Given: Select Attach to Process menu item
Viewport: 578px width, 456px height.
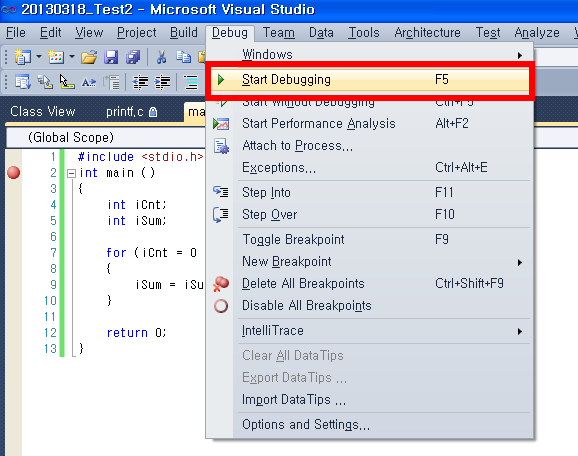Looking at the screenshot, I should pyautogui.click(x=370, y=146).
